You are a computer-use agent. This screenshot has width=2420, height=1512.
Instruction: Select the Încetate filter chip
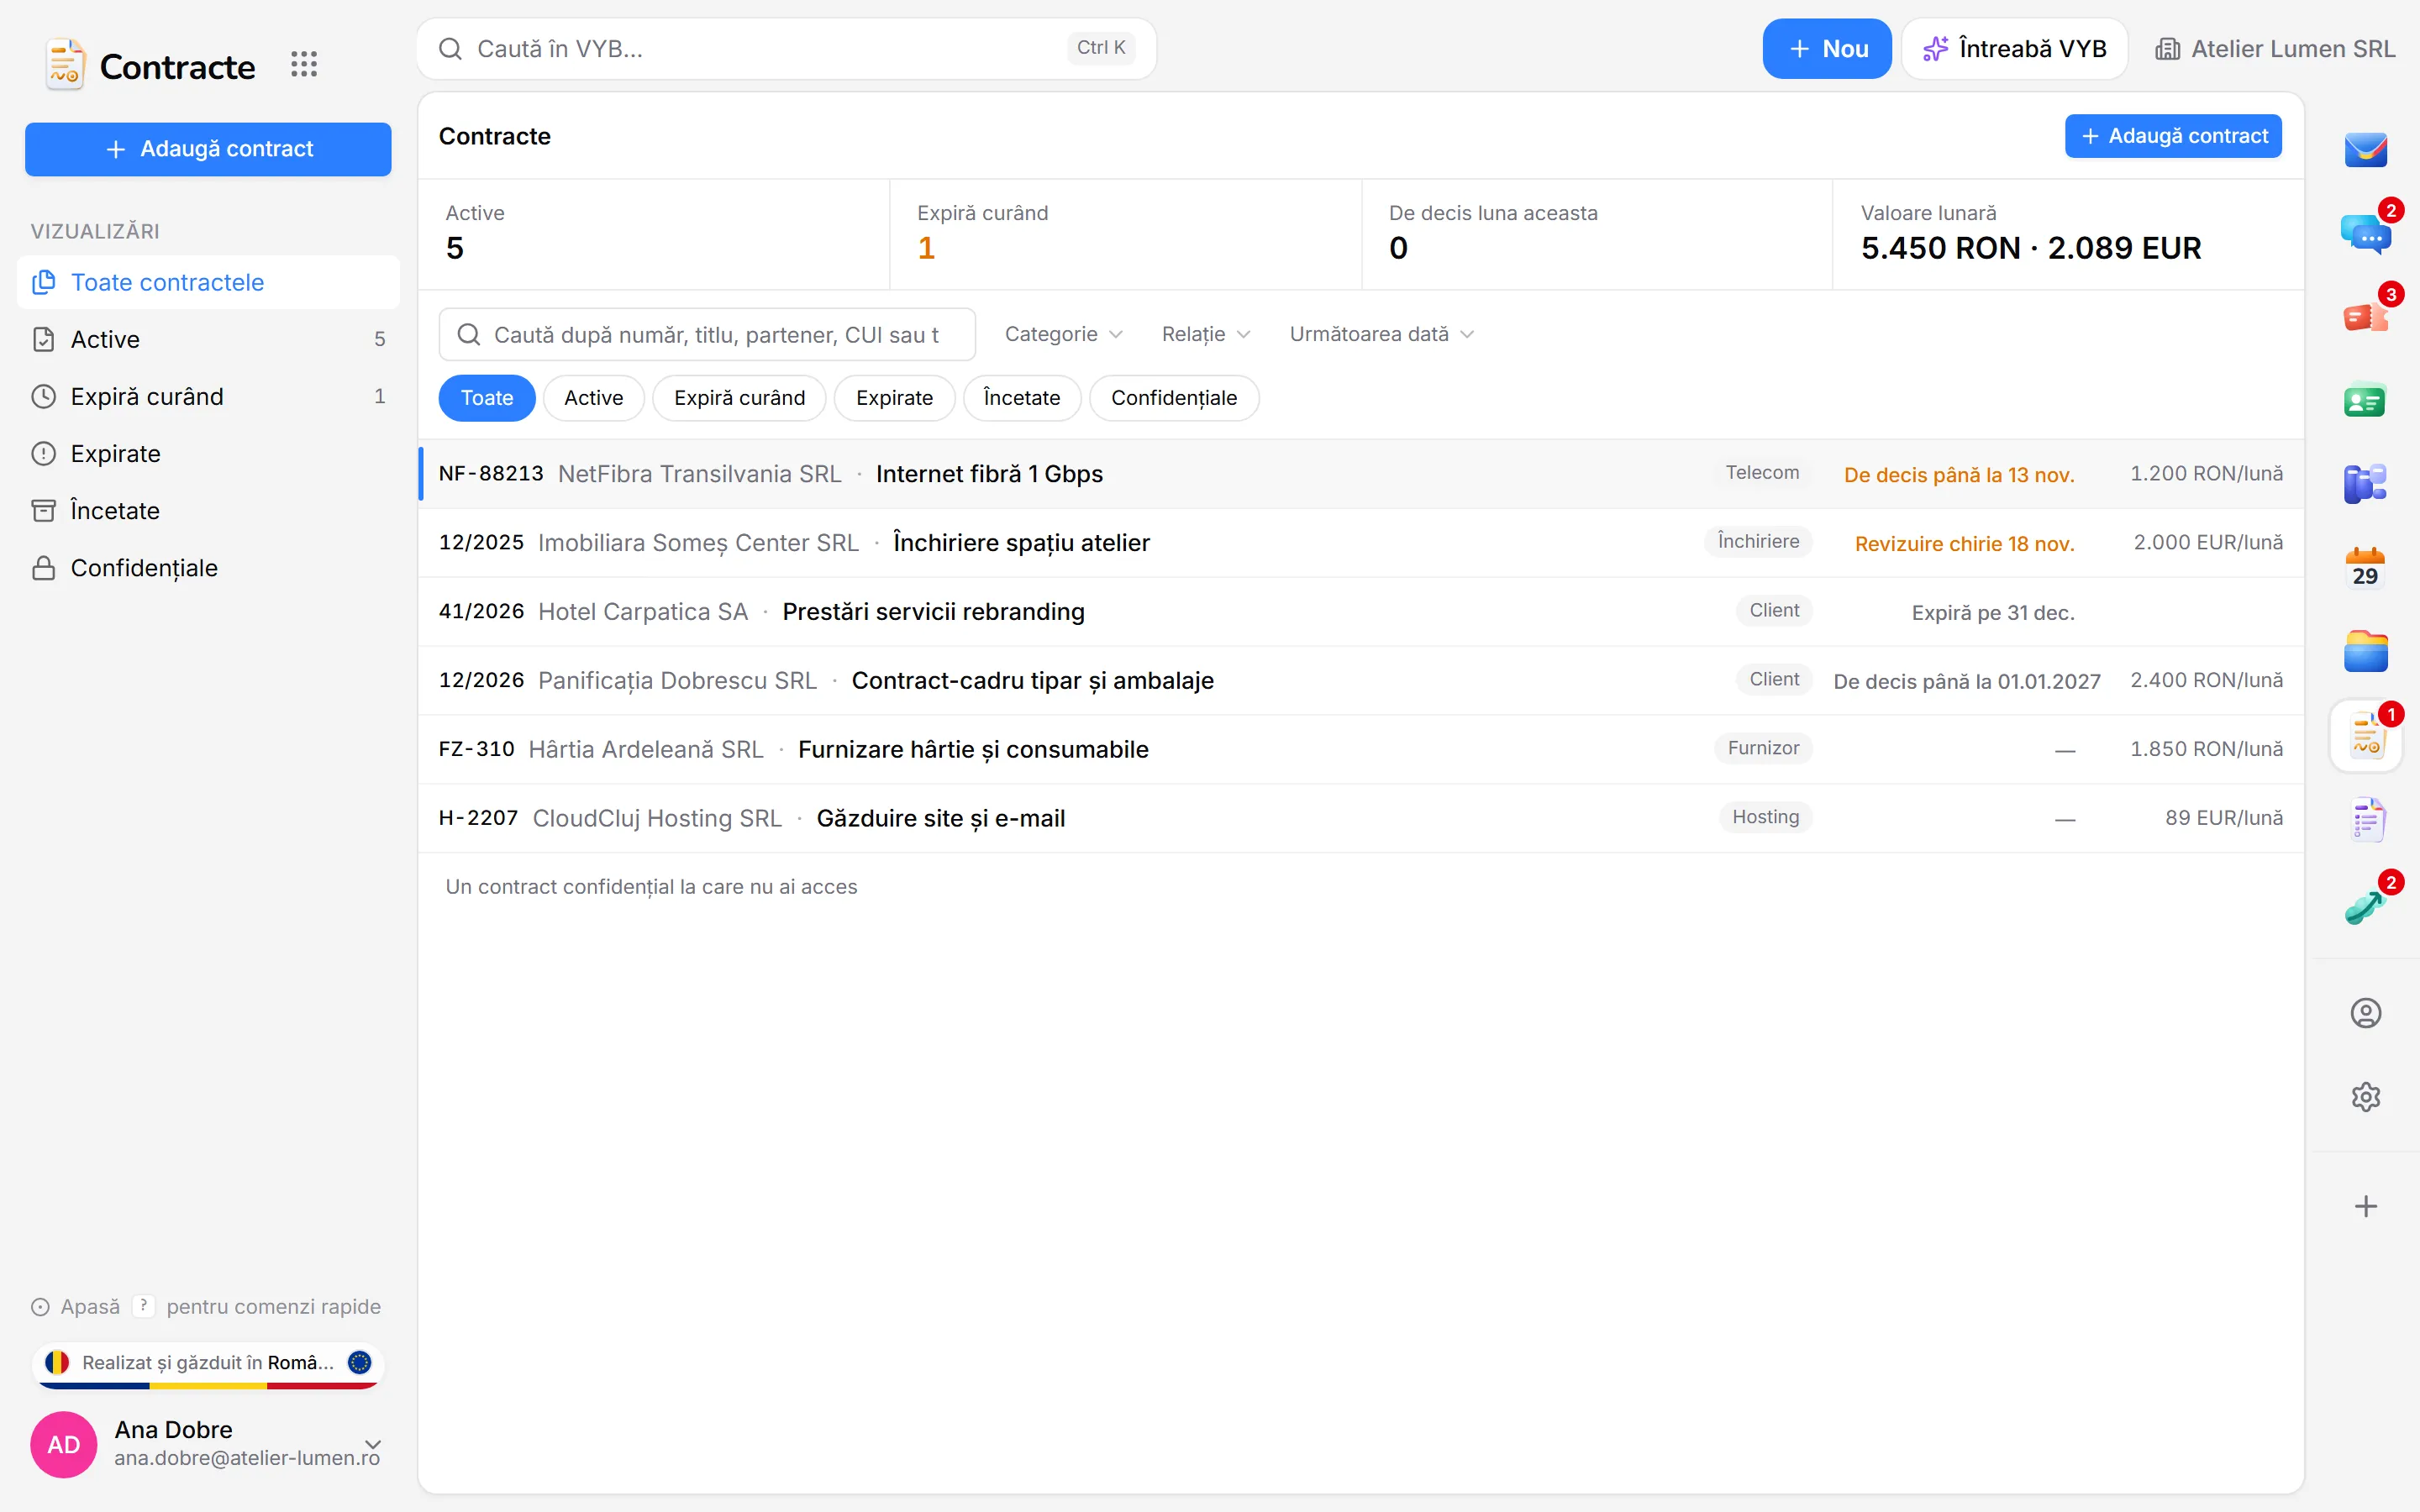(x=1021, y=398)
